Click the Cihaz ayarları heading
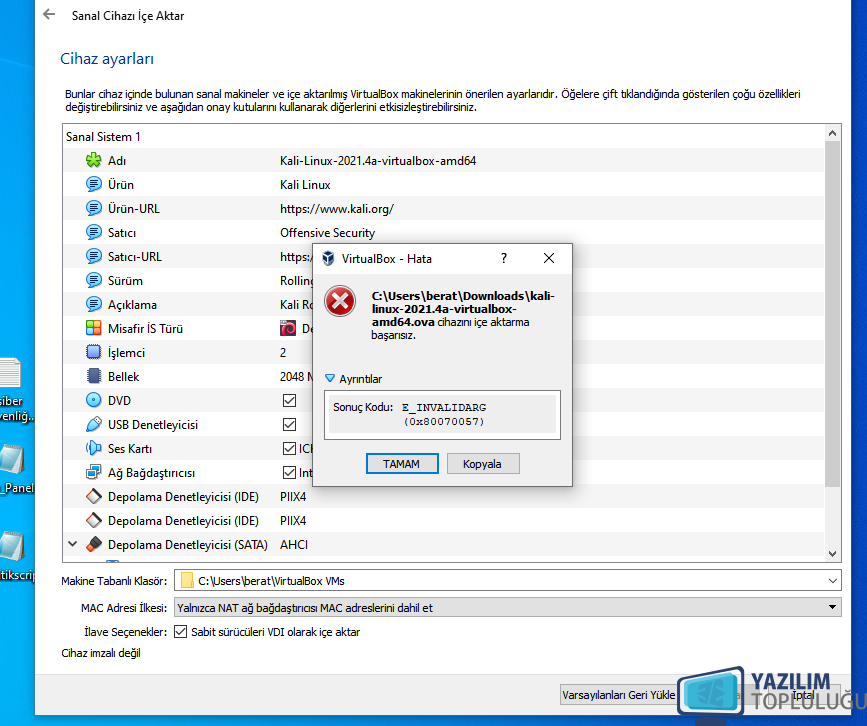 [107, 59]
